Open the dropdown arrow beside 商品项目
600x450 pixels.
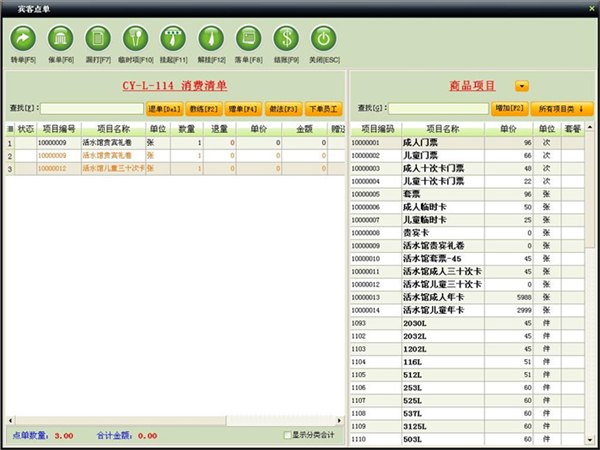click(x=522, y=86)
